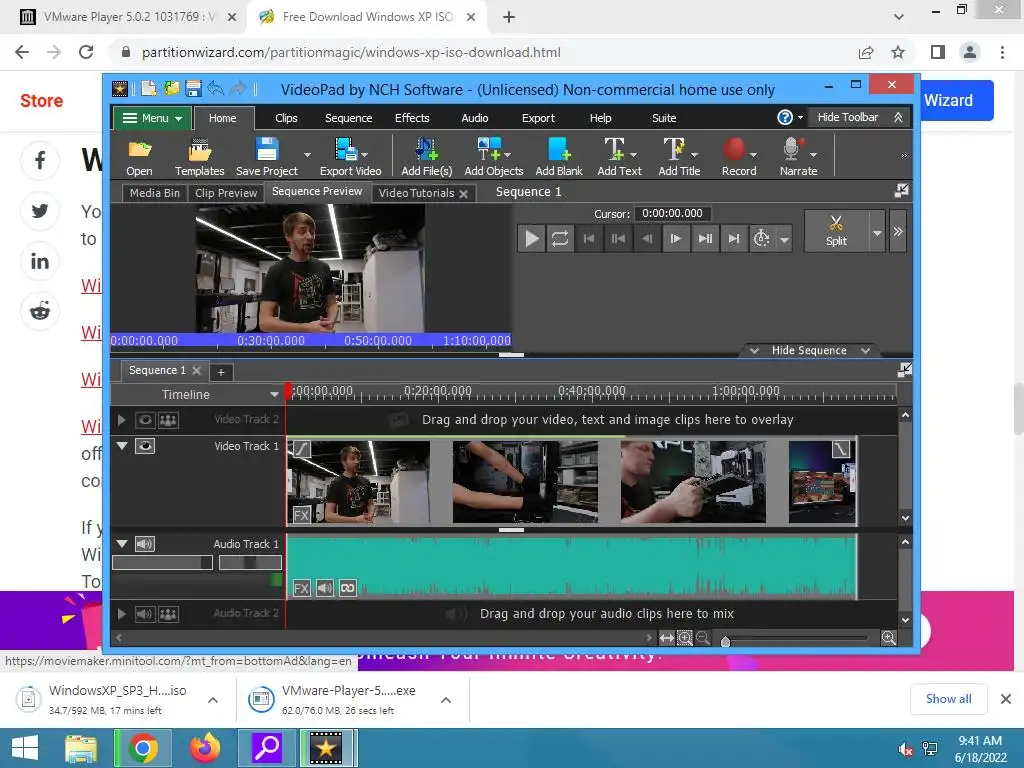Open Split options dropdown arrow
Viewport: 1024px width, 768px height.
pyautogui.click(x=877, y=232)
